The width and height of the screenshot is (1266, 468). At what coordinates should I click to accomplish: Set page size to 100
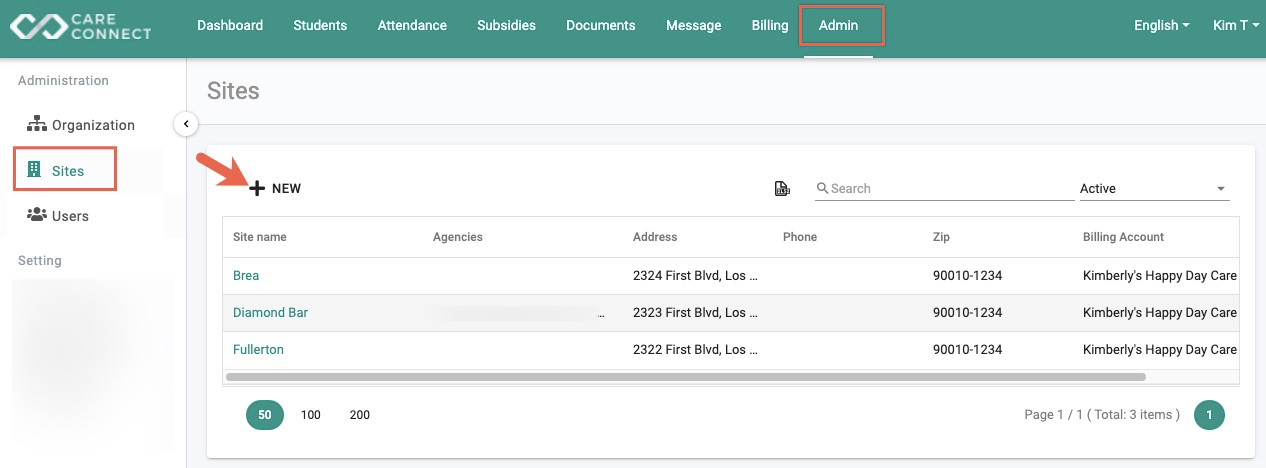point(311,414)
